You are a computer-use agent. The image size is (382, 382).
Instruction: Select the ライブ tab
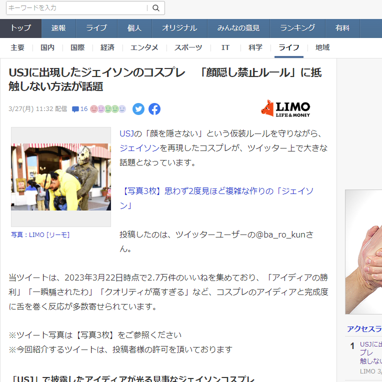[97, 28]
